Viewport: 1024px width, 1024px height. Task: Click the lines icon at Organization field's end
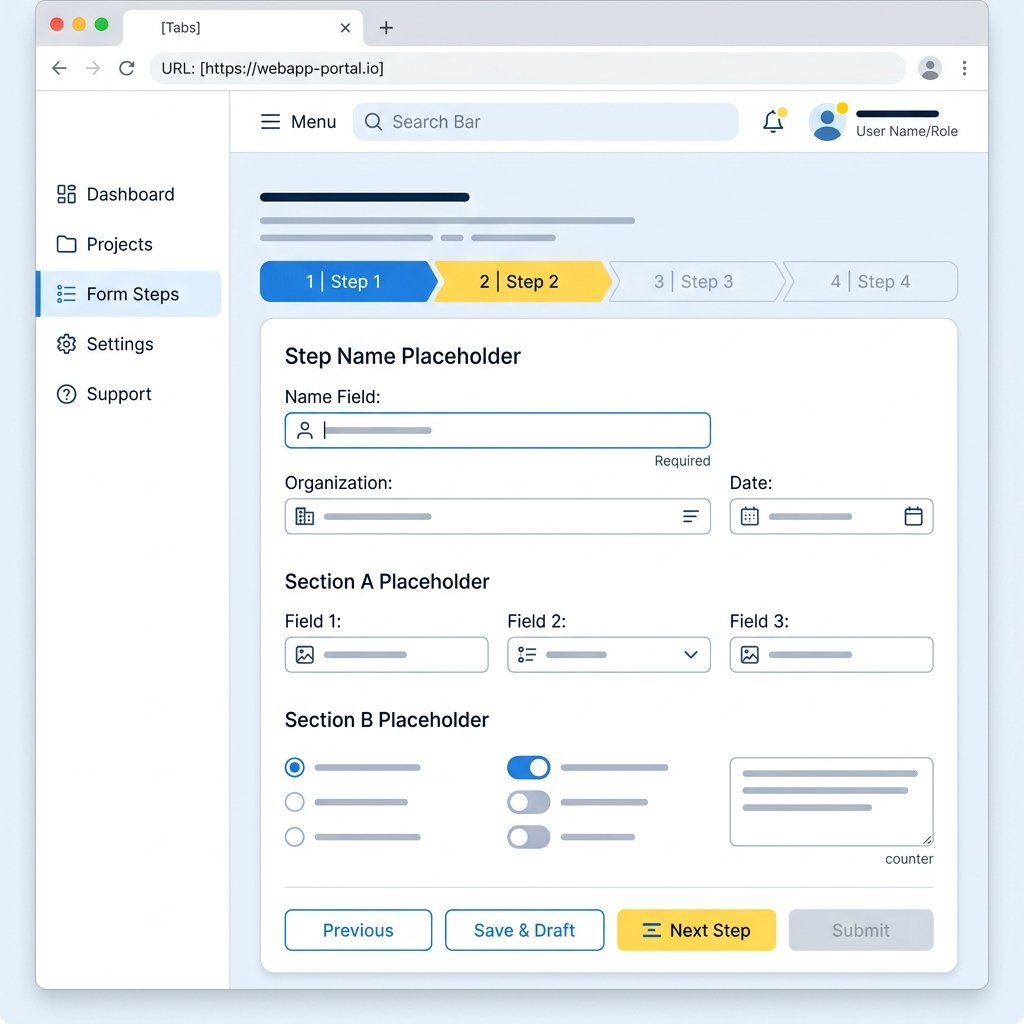[690, 517]
